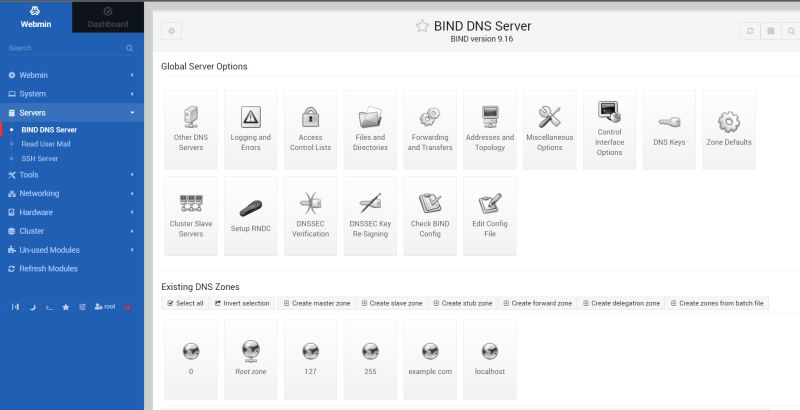Open Read User Mail in sidebar

[46, 144]
